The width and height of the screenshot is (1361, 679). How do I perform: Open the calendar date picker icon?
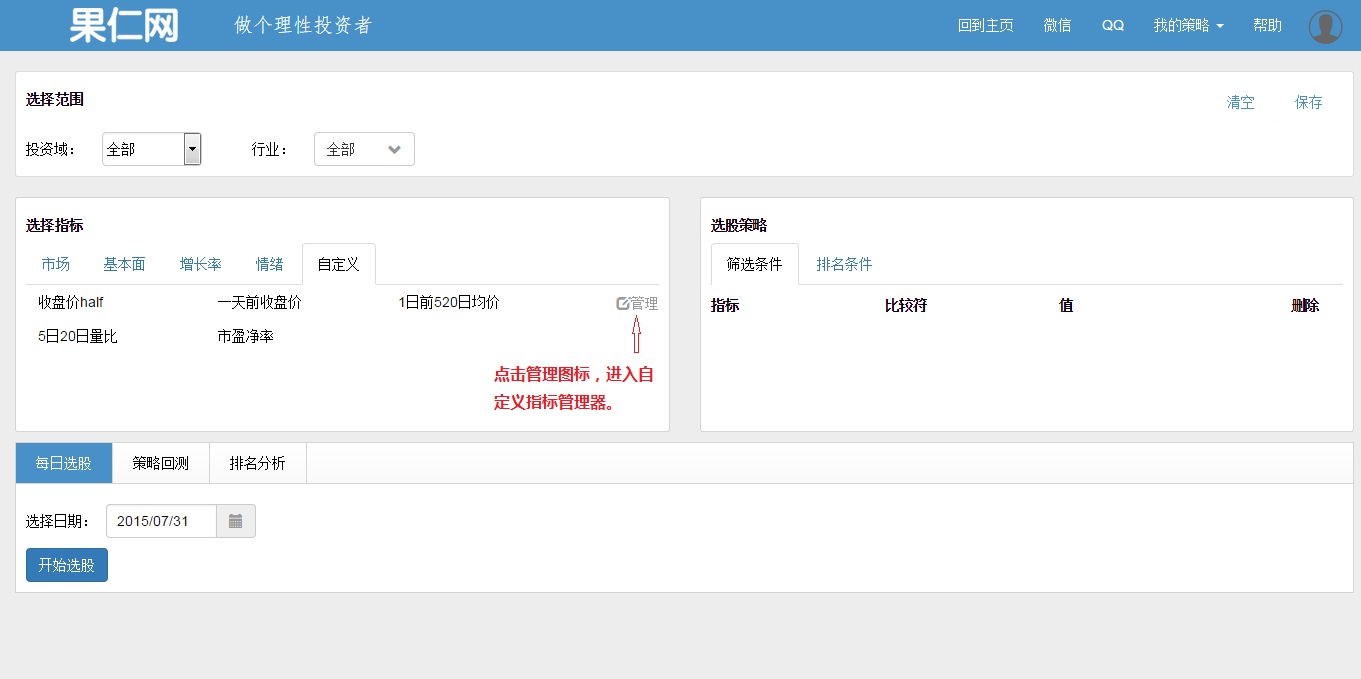click(236, 521)
